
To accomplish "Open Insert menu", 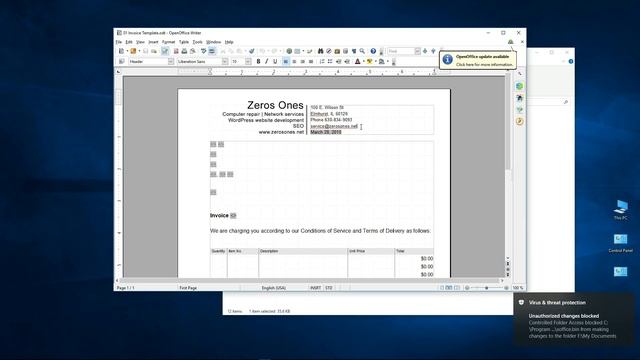I will [x=153, y=42].
